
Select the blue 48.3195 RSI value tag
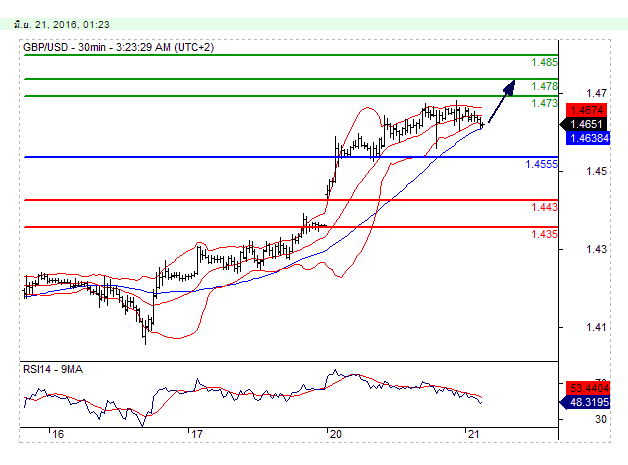pos(585,402)
